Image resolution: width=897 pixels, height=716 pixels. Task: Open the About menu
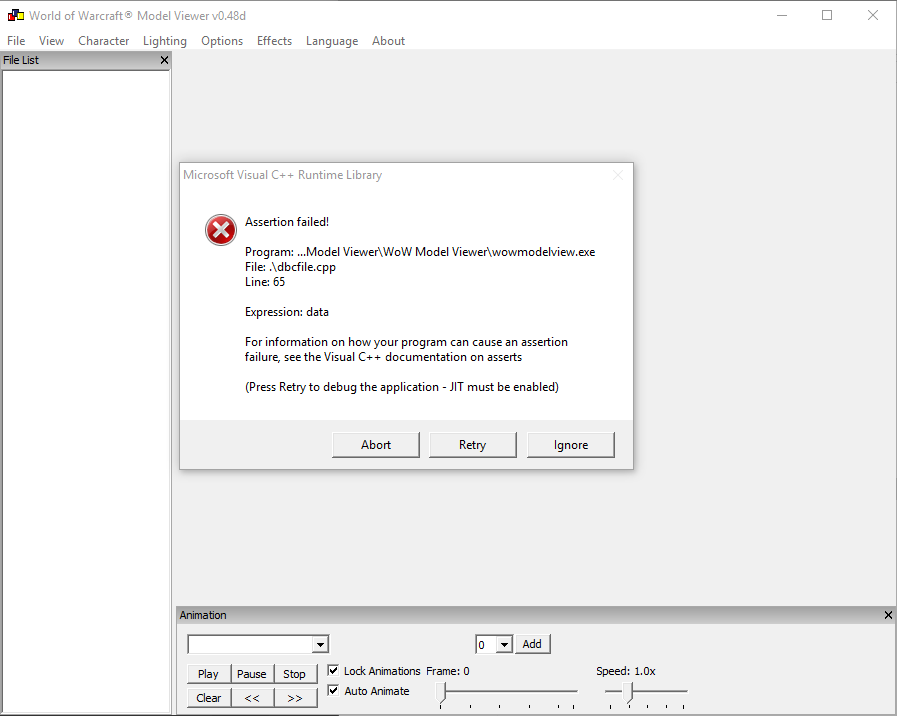tap(388, 41)
